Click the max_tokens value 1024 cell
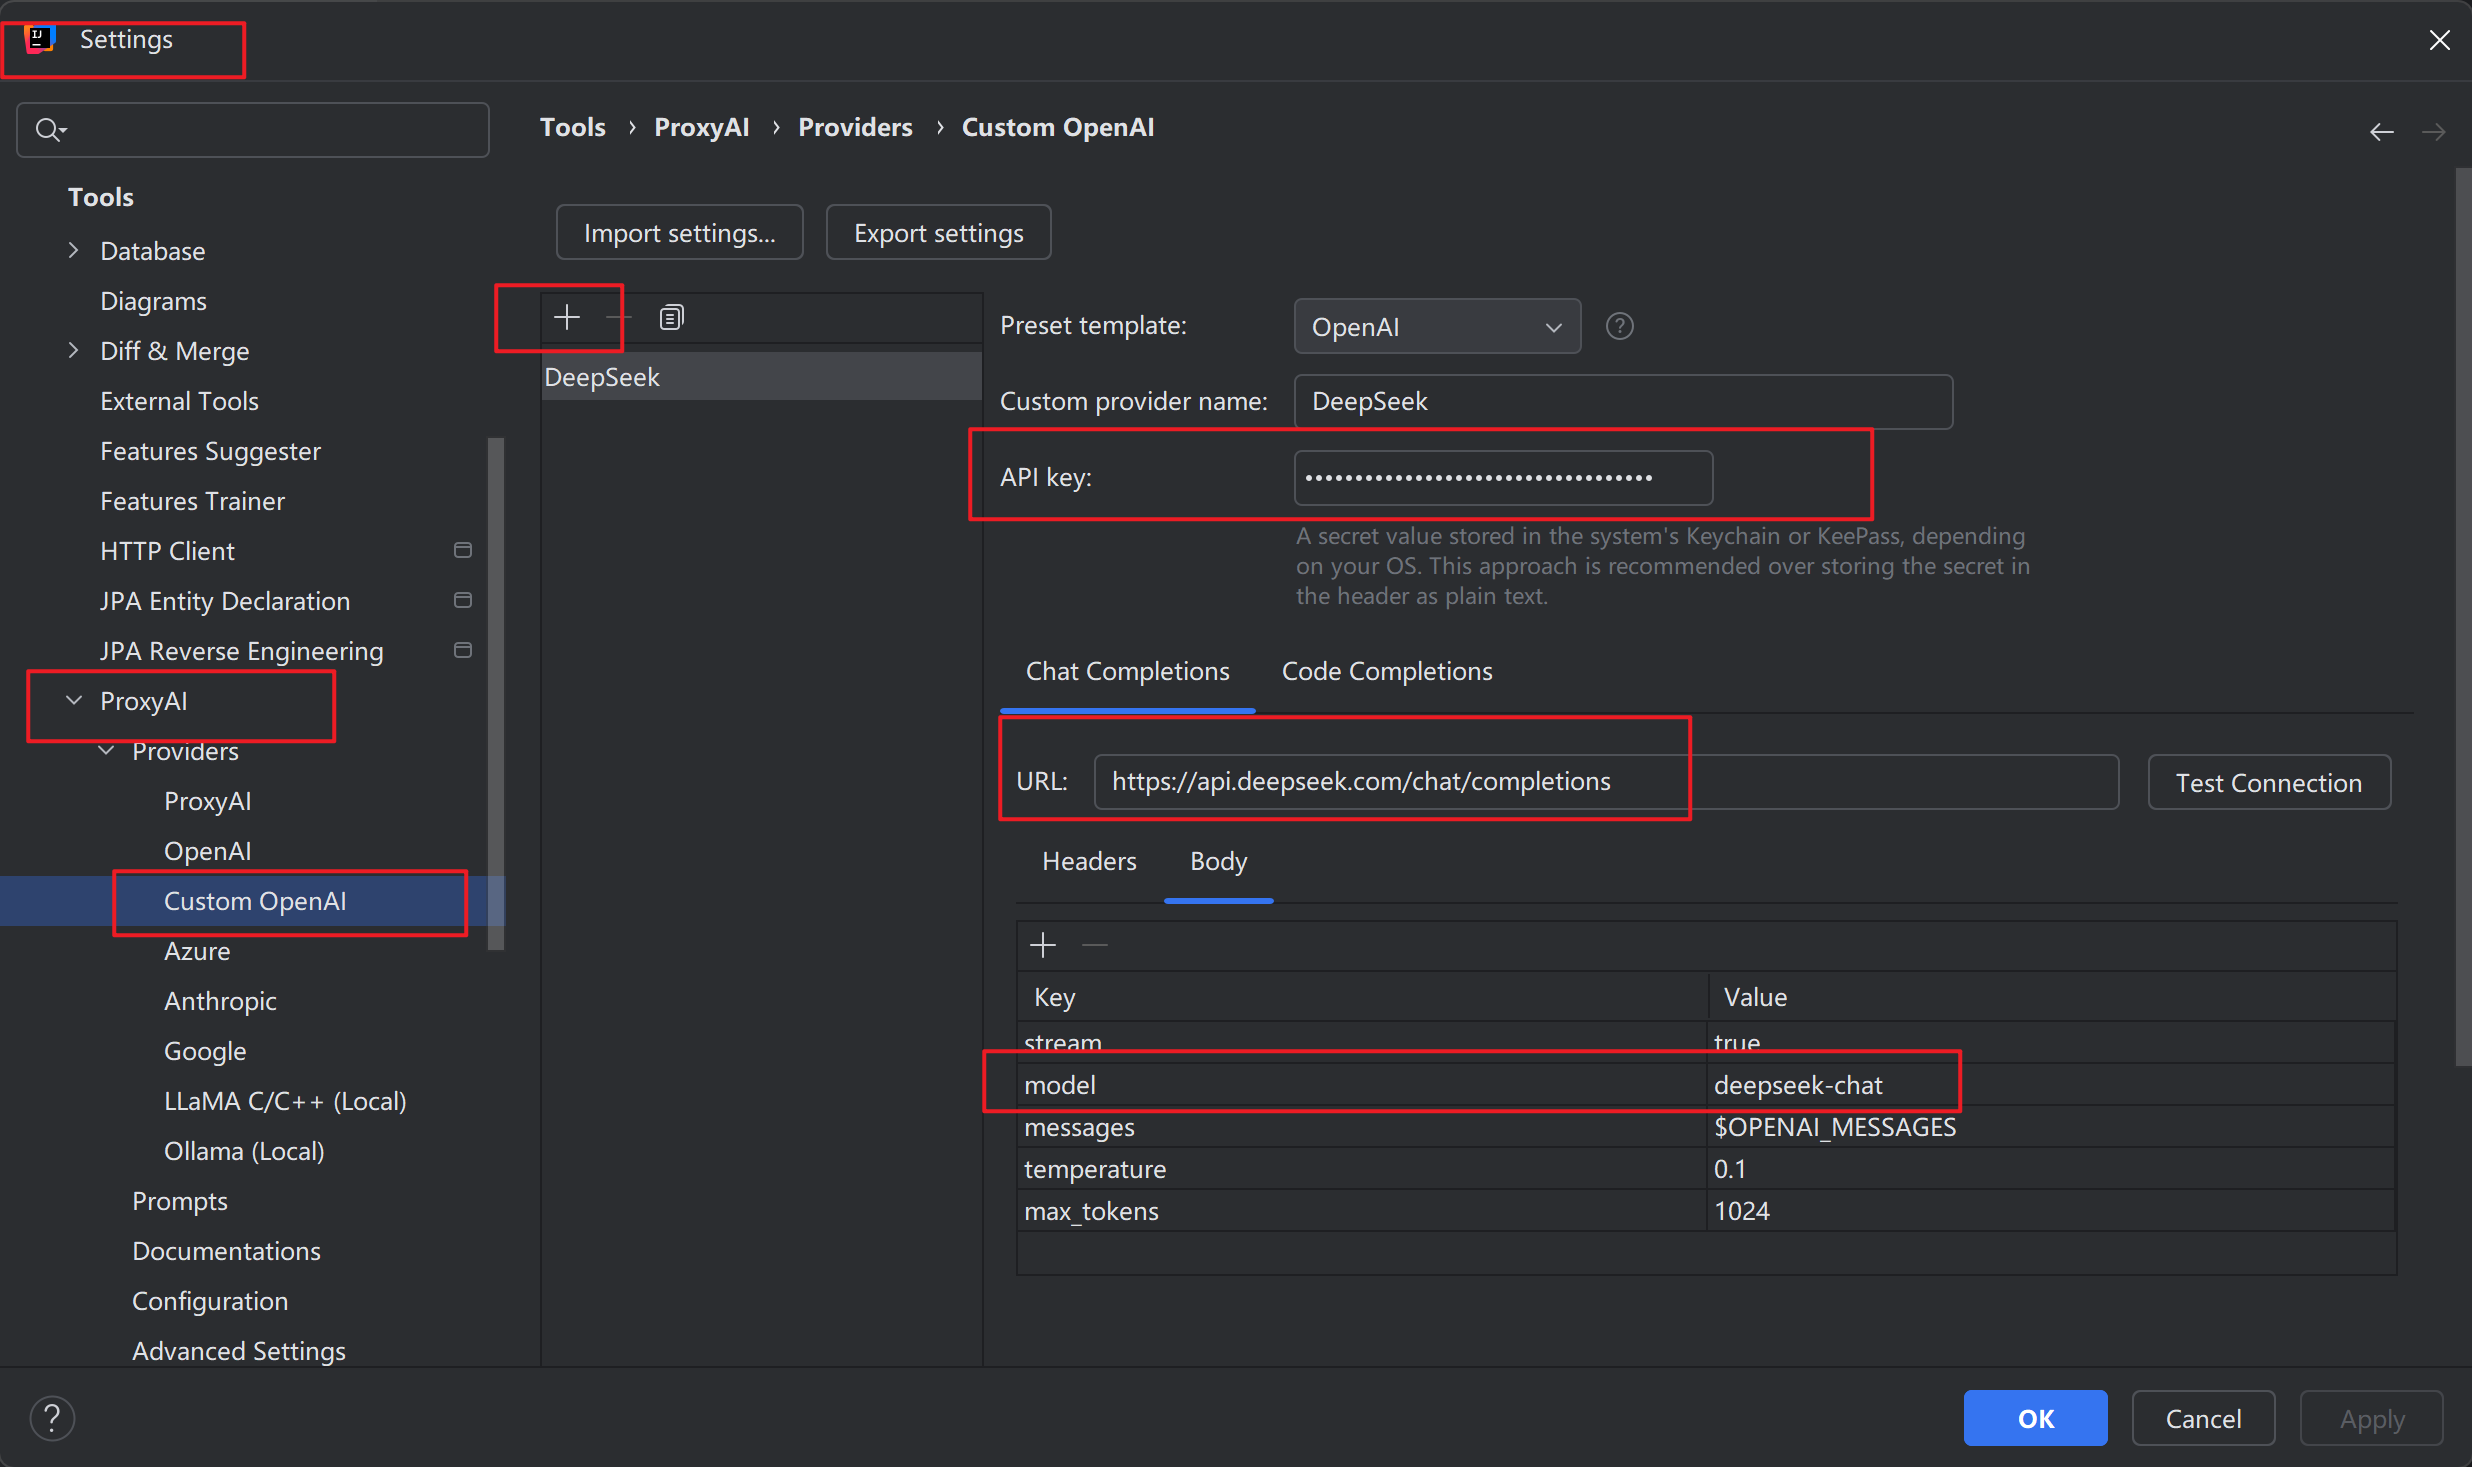This screenshot has width=2472, height=1467. pyautogui.click(x=2051, y=1211)
